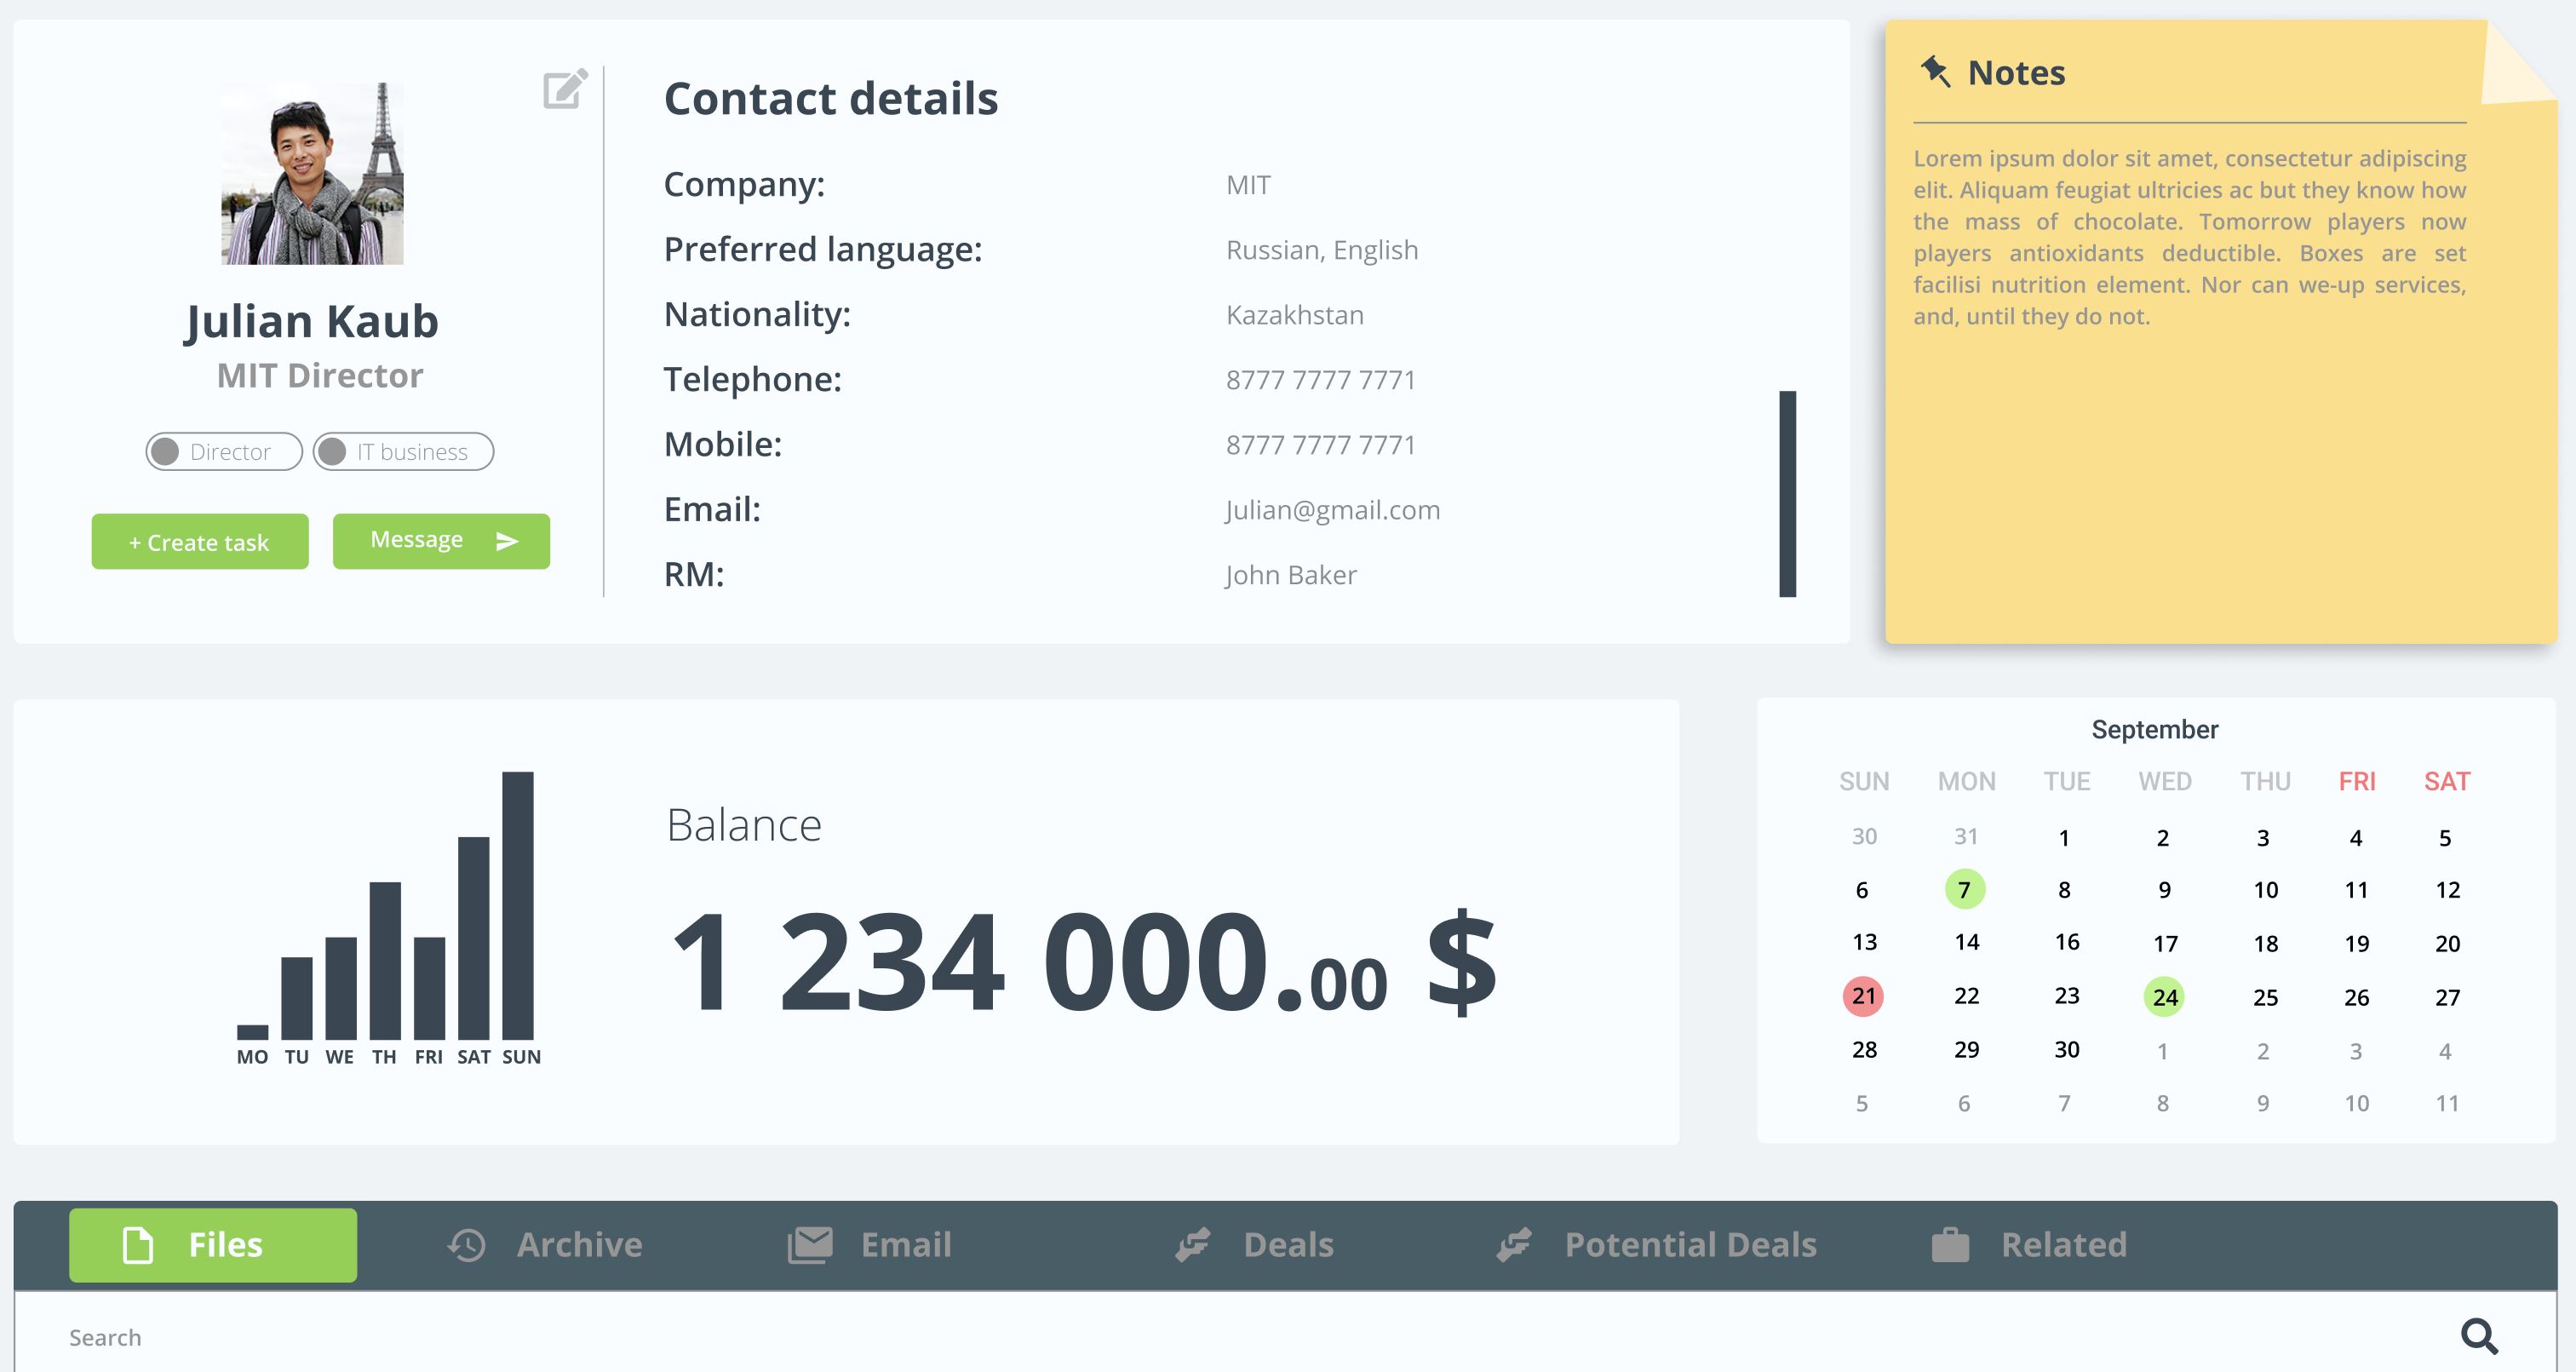This screenshot has height=1372, width=2576.
Task: Click the folded corner of Notes
Action: click(2516, 65)
